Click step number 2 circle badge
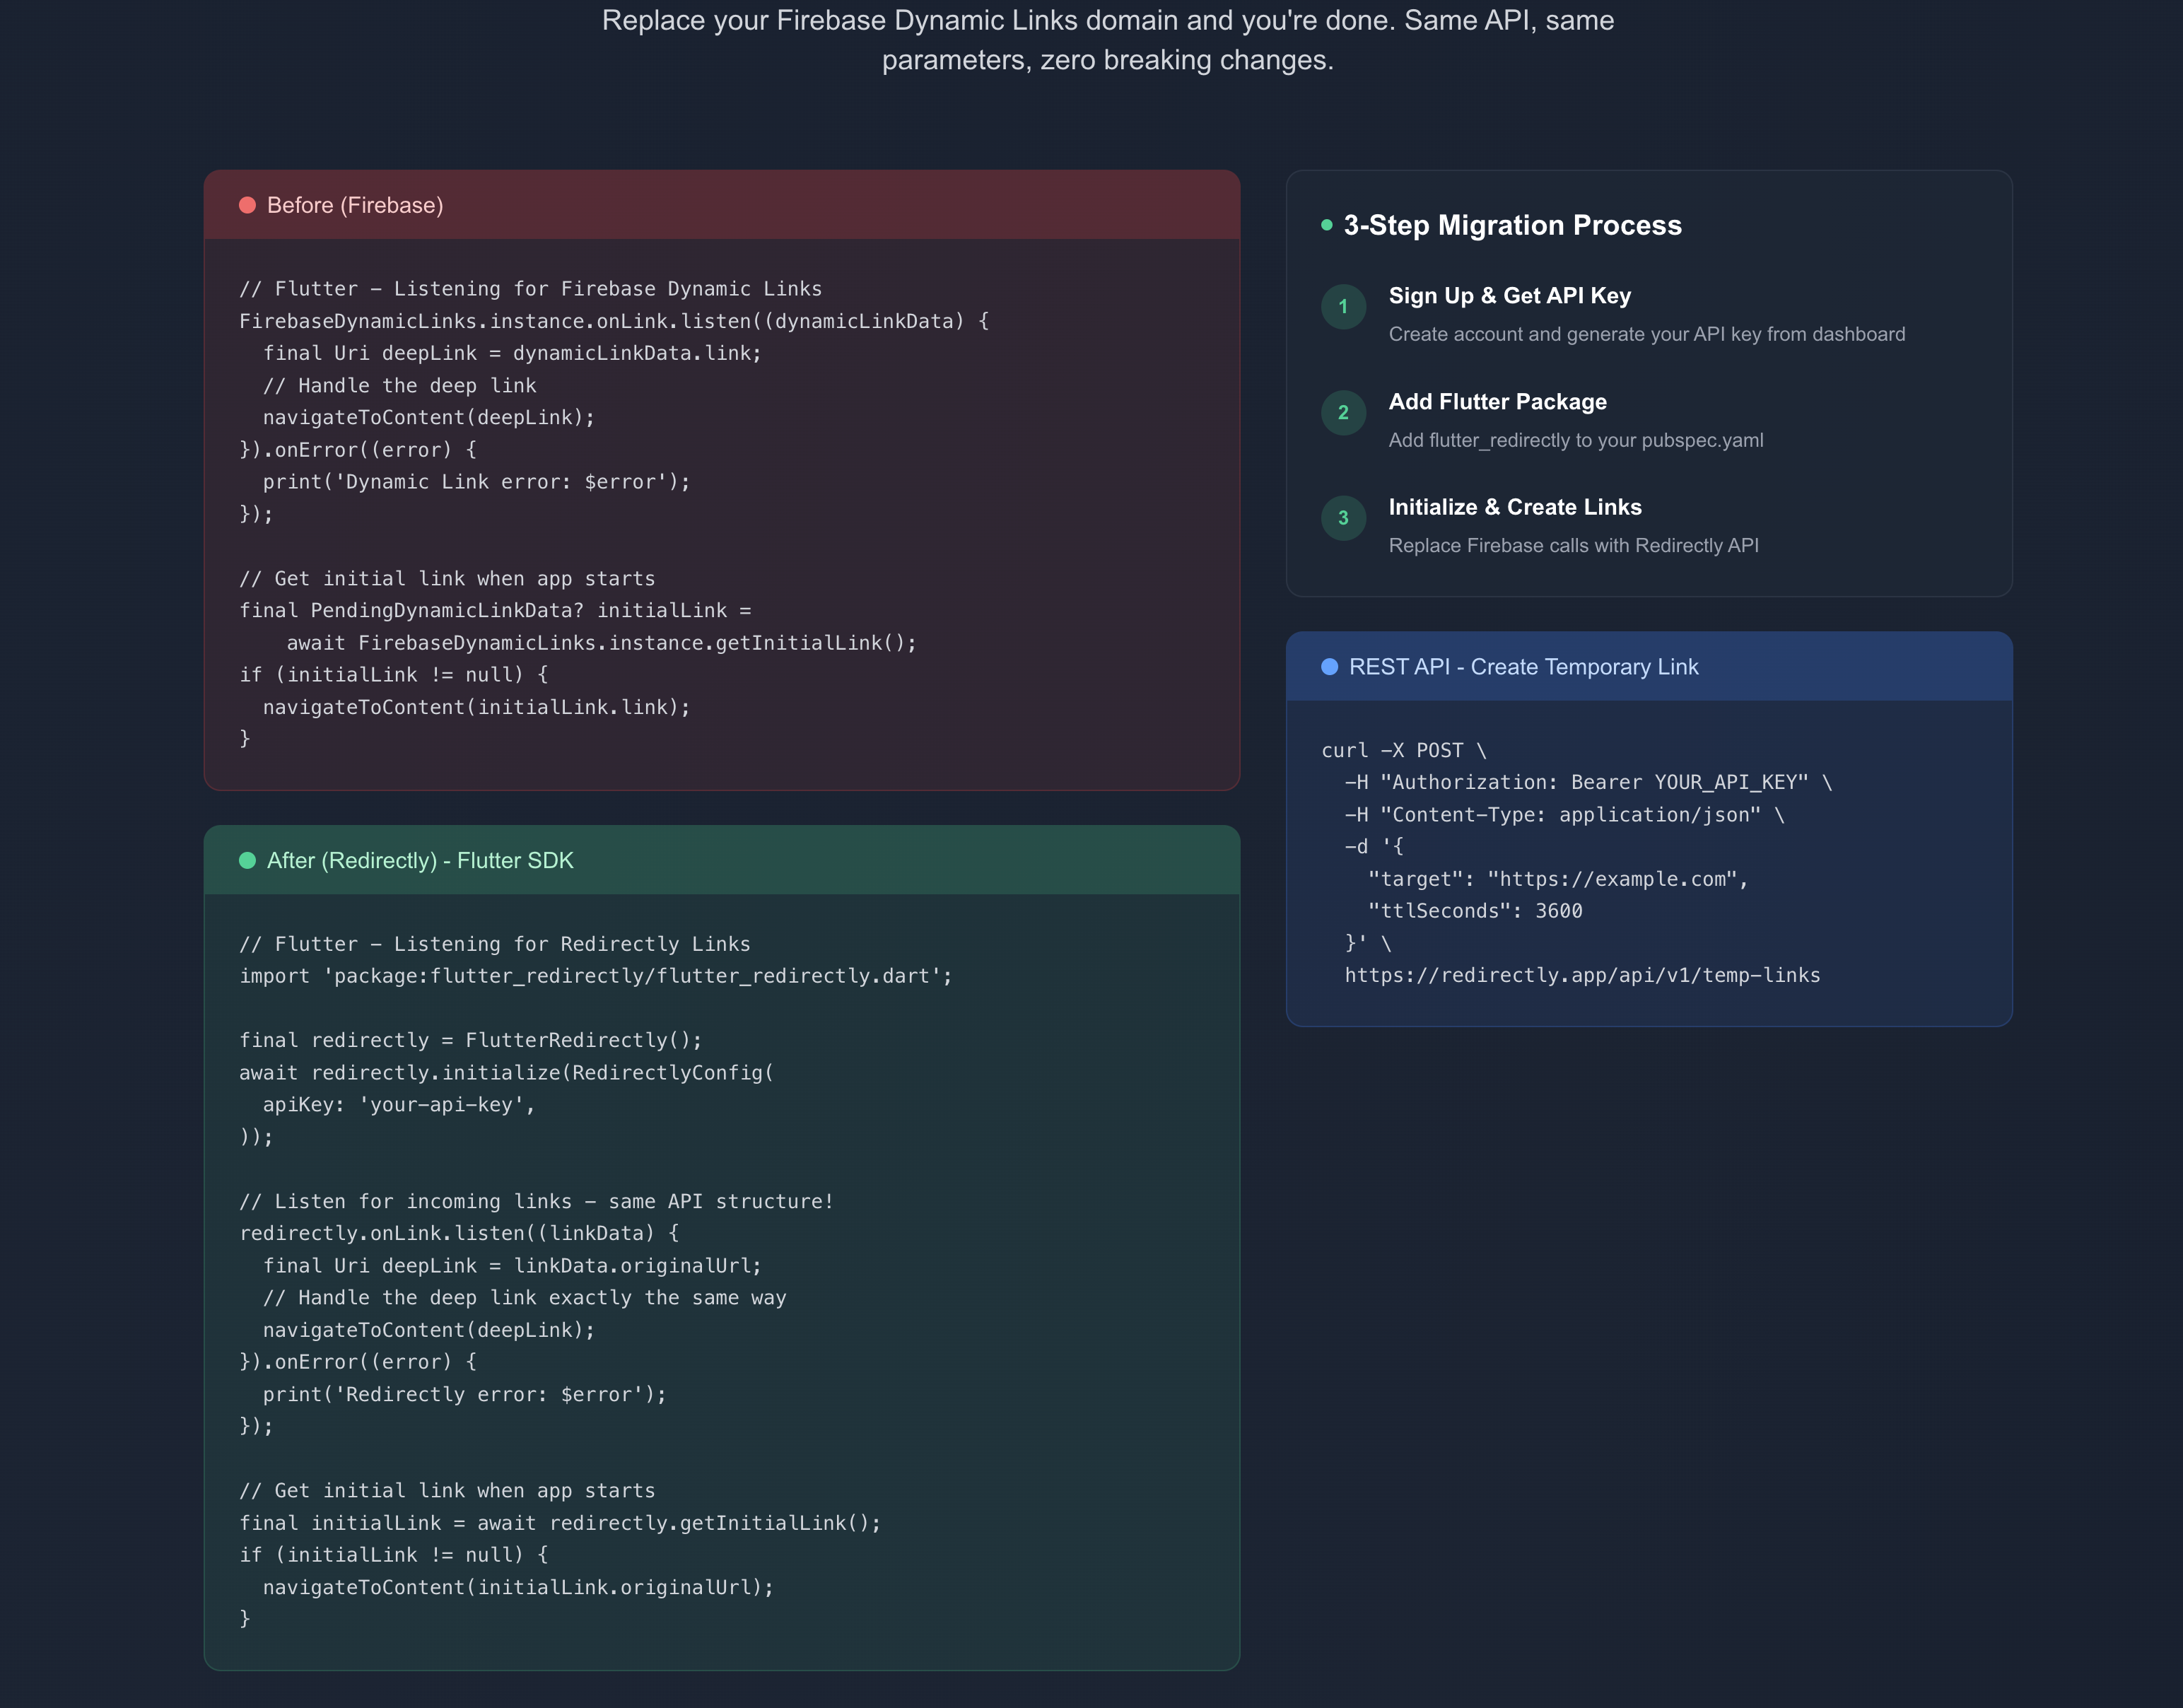 pyautogui.click(x=1343, y=413)
